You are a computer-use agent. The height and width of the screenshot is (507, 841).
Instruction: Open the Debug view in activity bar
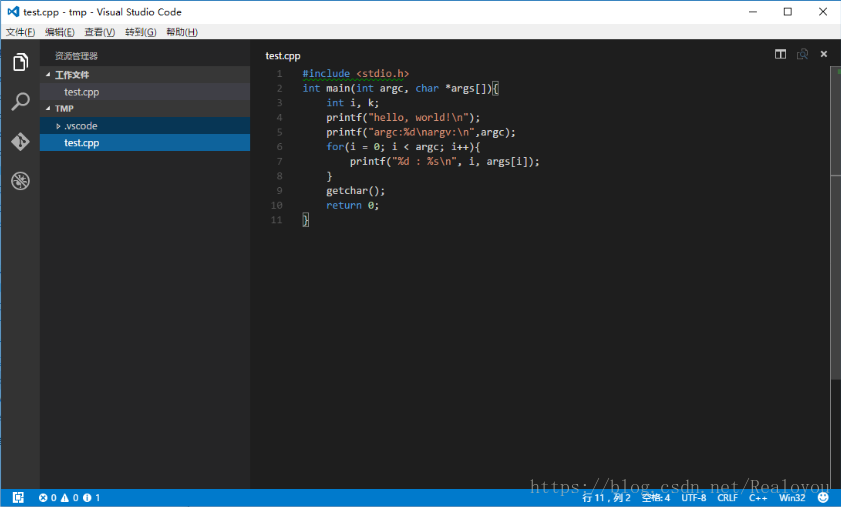tap(20, 181)
